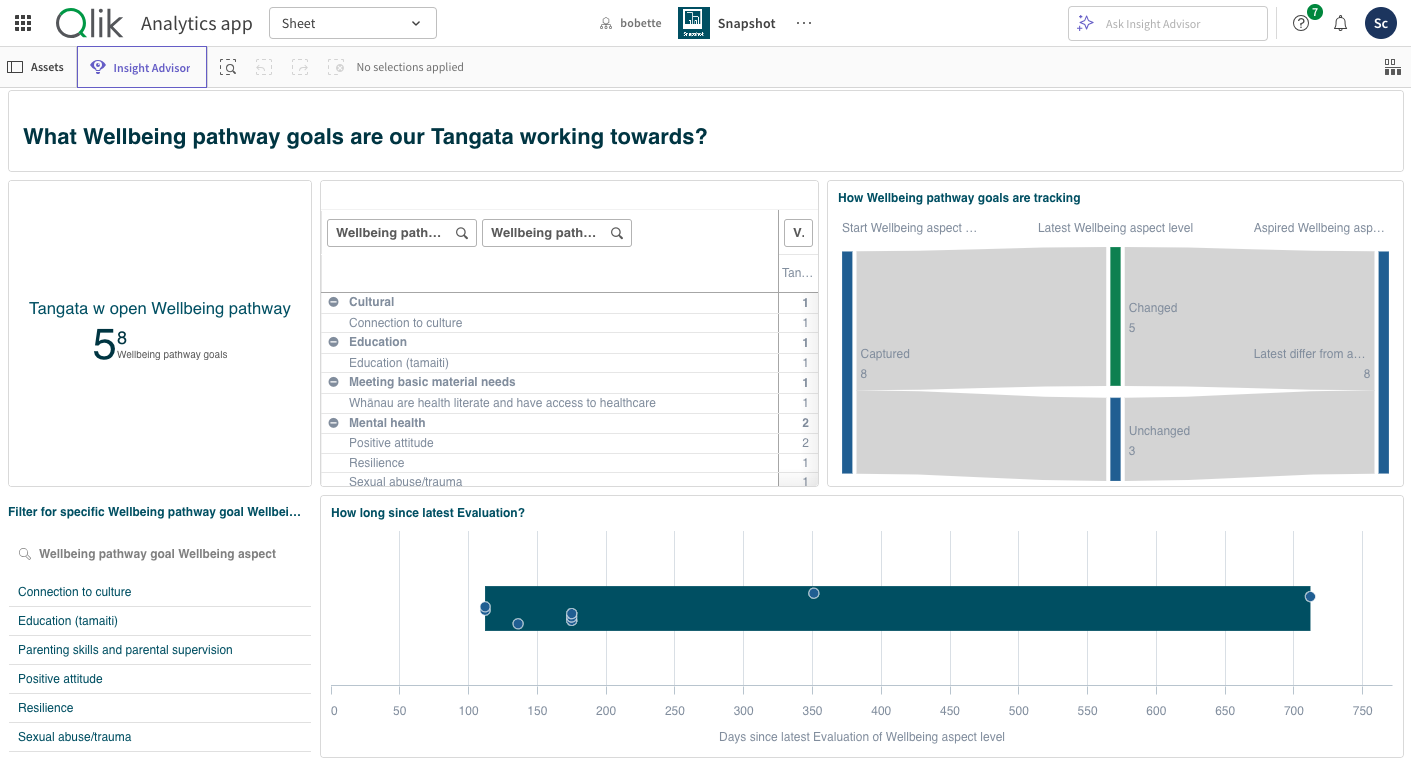The height and width of the screenshot is (764, 1411).
Task: Select Education (tamaiti) in filter pane
Action: pos(160,621)
